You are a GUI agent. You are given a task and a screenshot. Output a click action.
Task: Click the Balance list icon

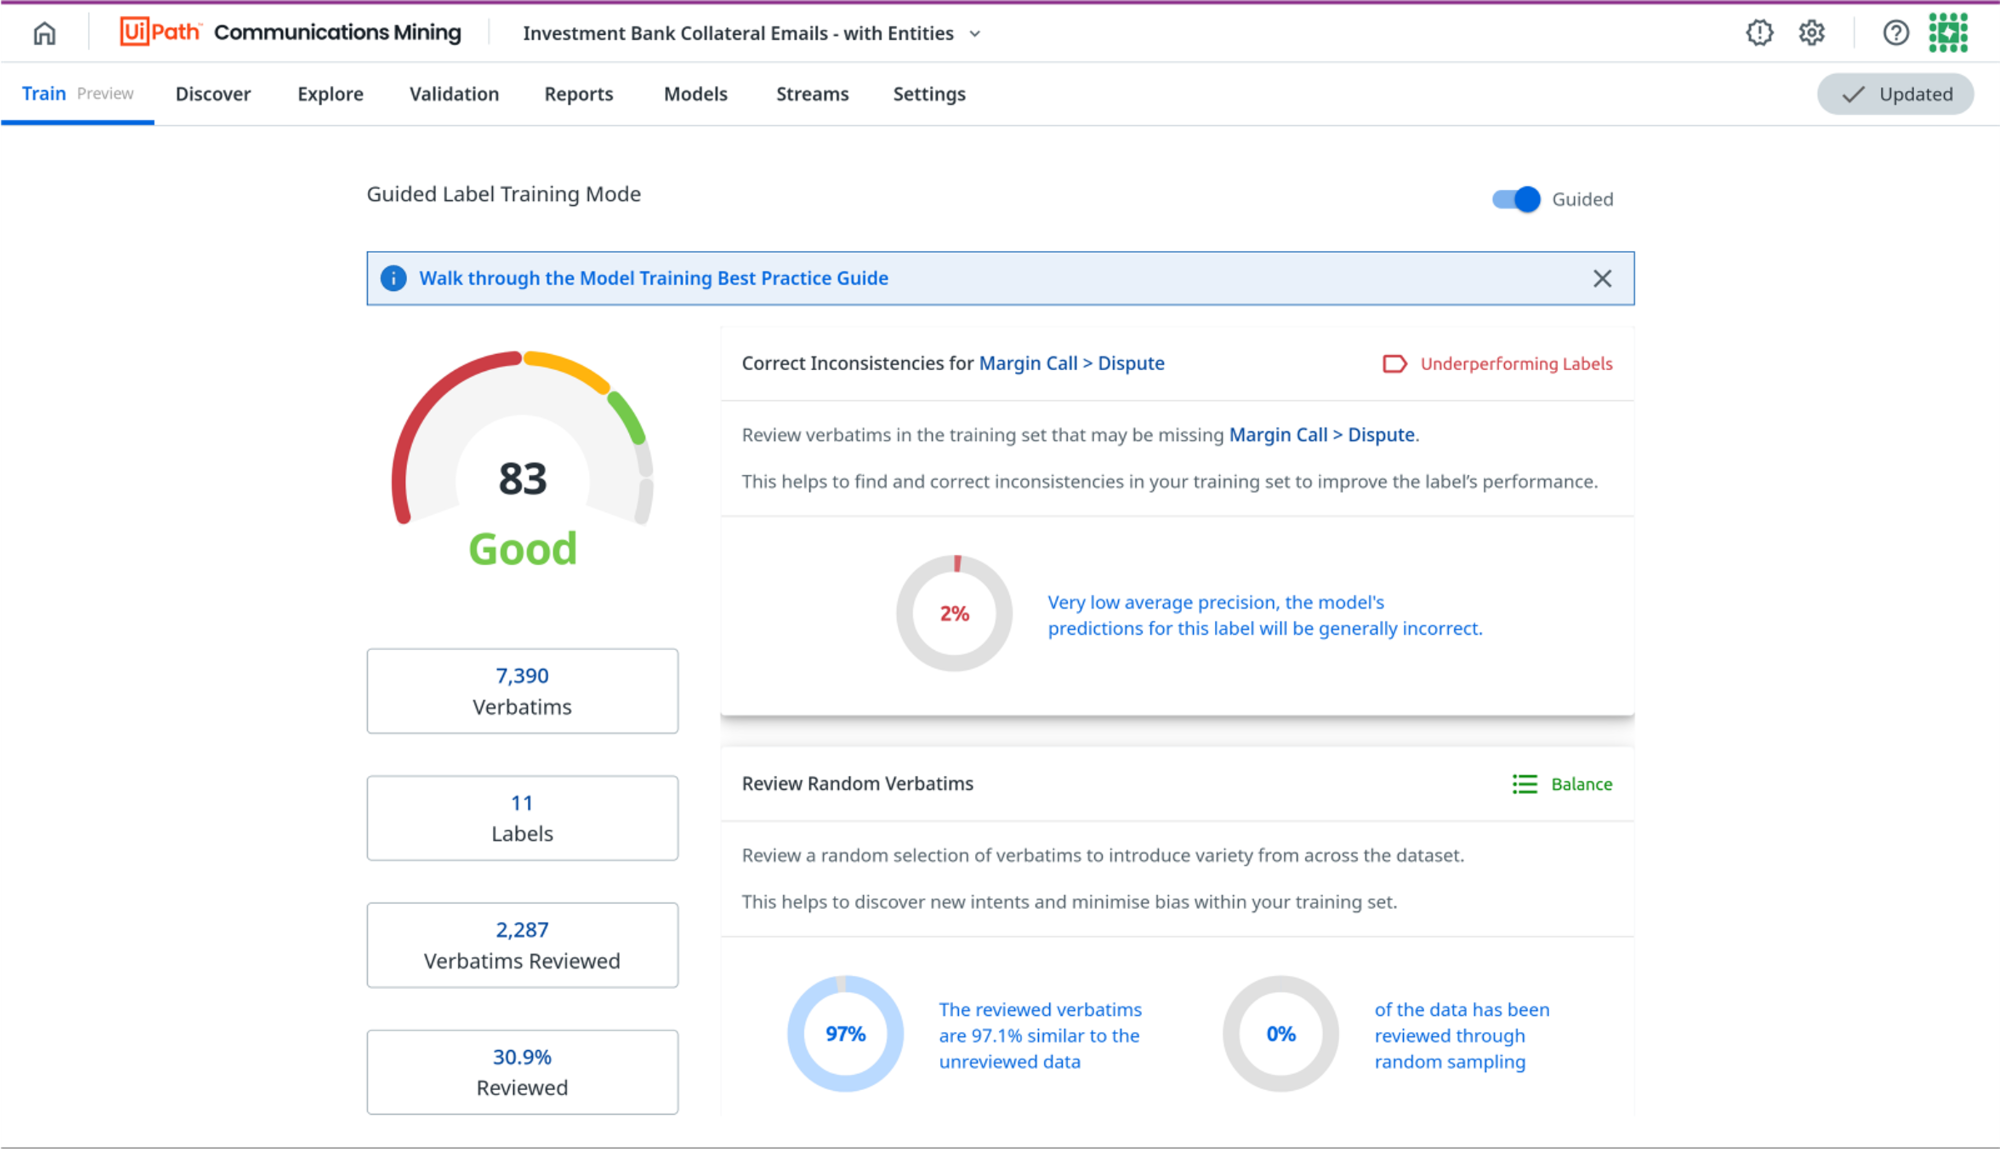click(x=1523, y=784)
